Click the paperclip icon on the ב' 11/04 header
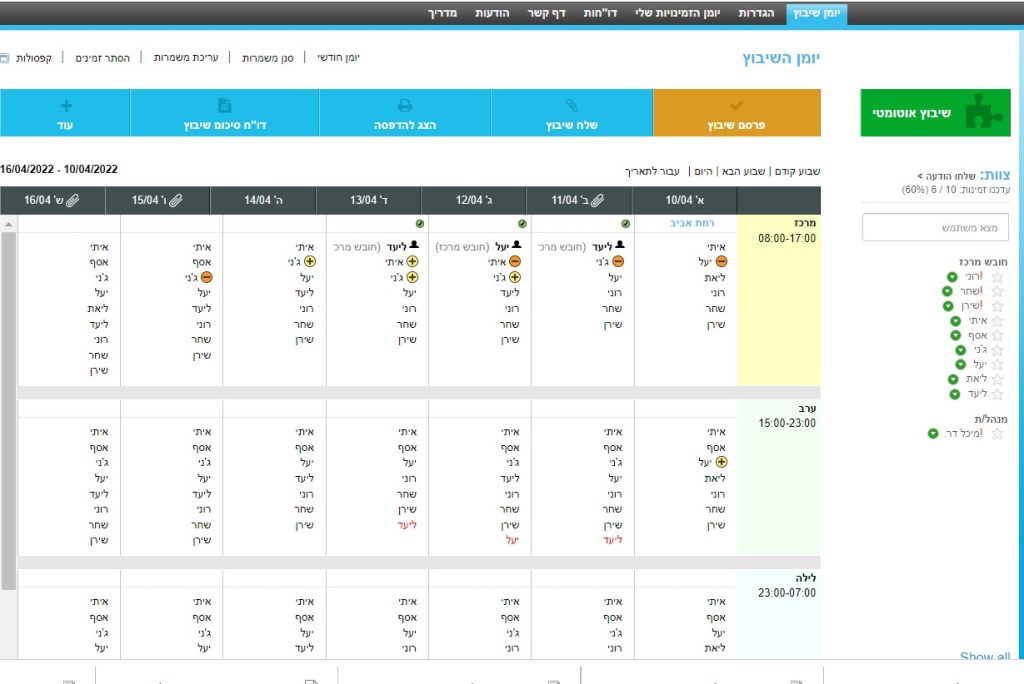The width and height of the screenshot is (1024, 684). (x=596, y=200)
